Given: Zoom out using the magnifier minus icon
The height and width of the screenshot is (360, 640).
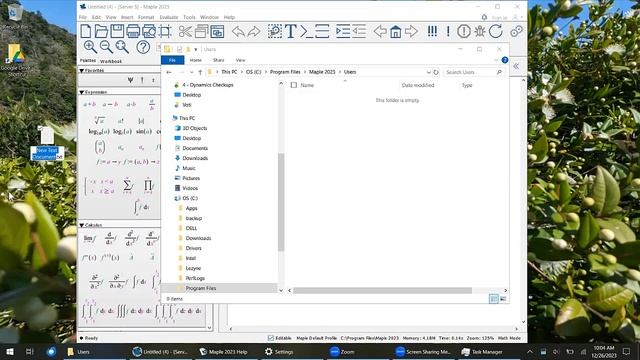Looking at the screenshot, I should click(106, 47).
